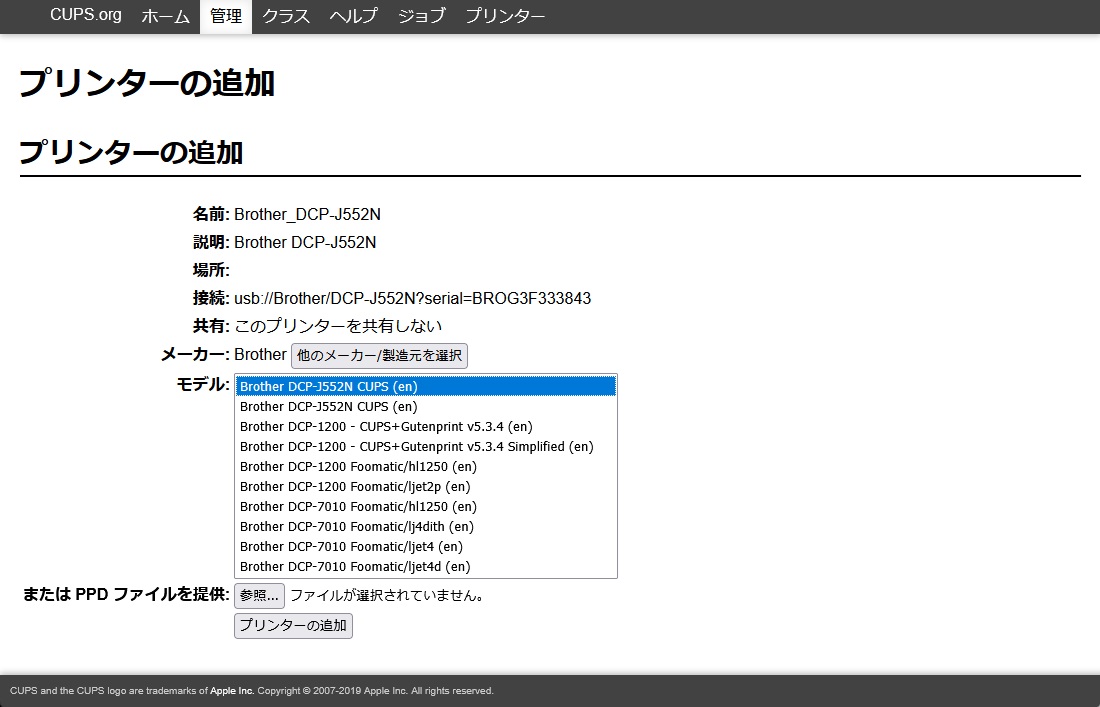Go to the ホーム tab
The width and height of the screenshot is (1100, 707).
coord(166,15)
